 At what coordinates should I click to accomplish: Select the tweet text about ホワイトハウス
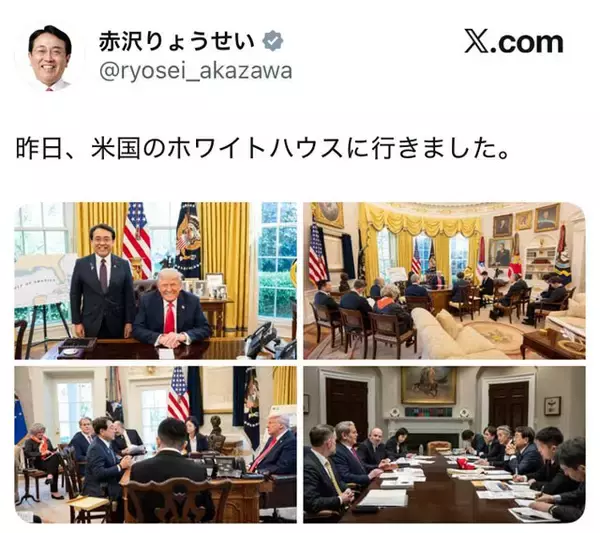click(x=263, y=148)
